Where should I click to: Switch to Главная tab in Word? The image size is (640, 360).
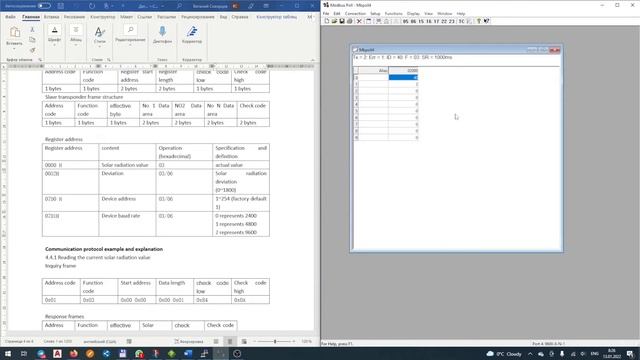point(31,17)
